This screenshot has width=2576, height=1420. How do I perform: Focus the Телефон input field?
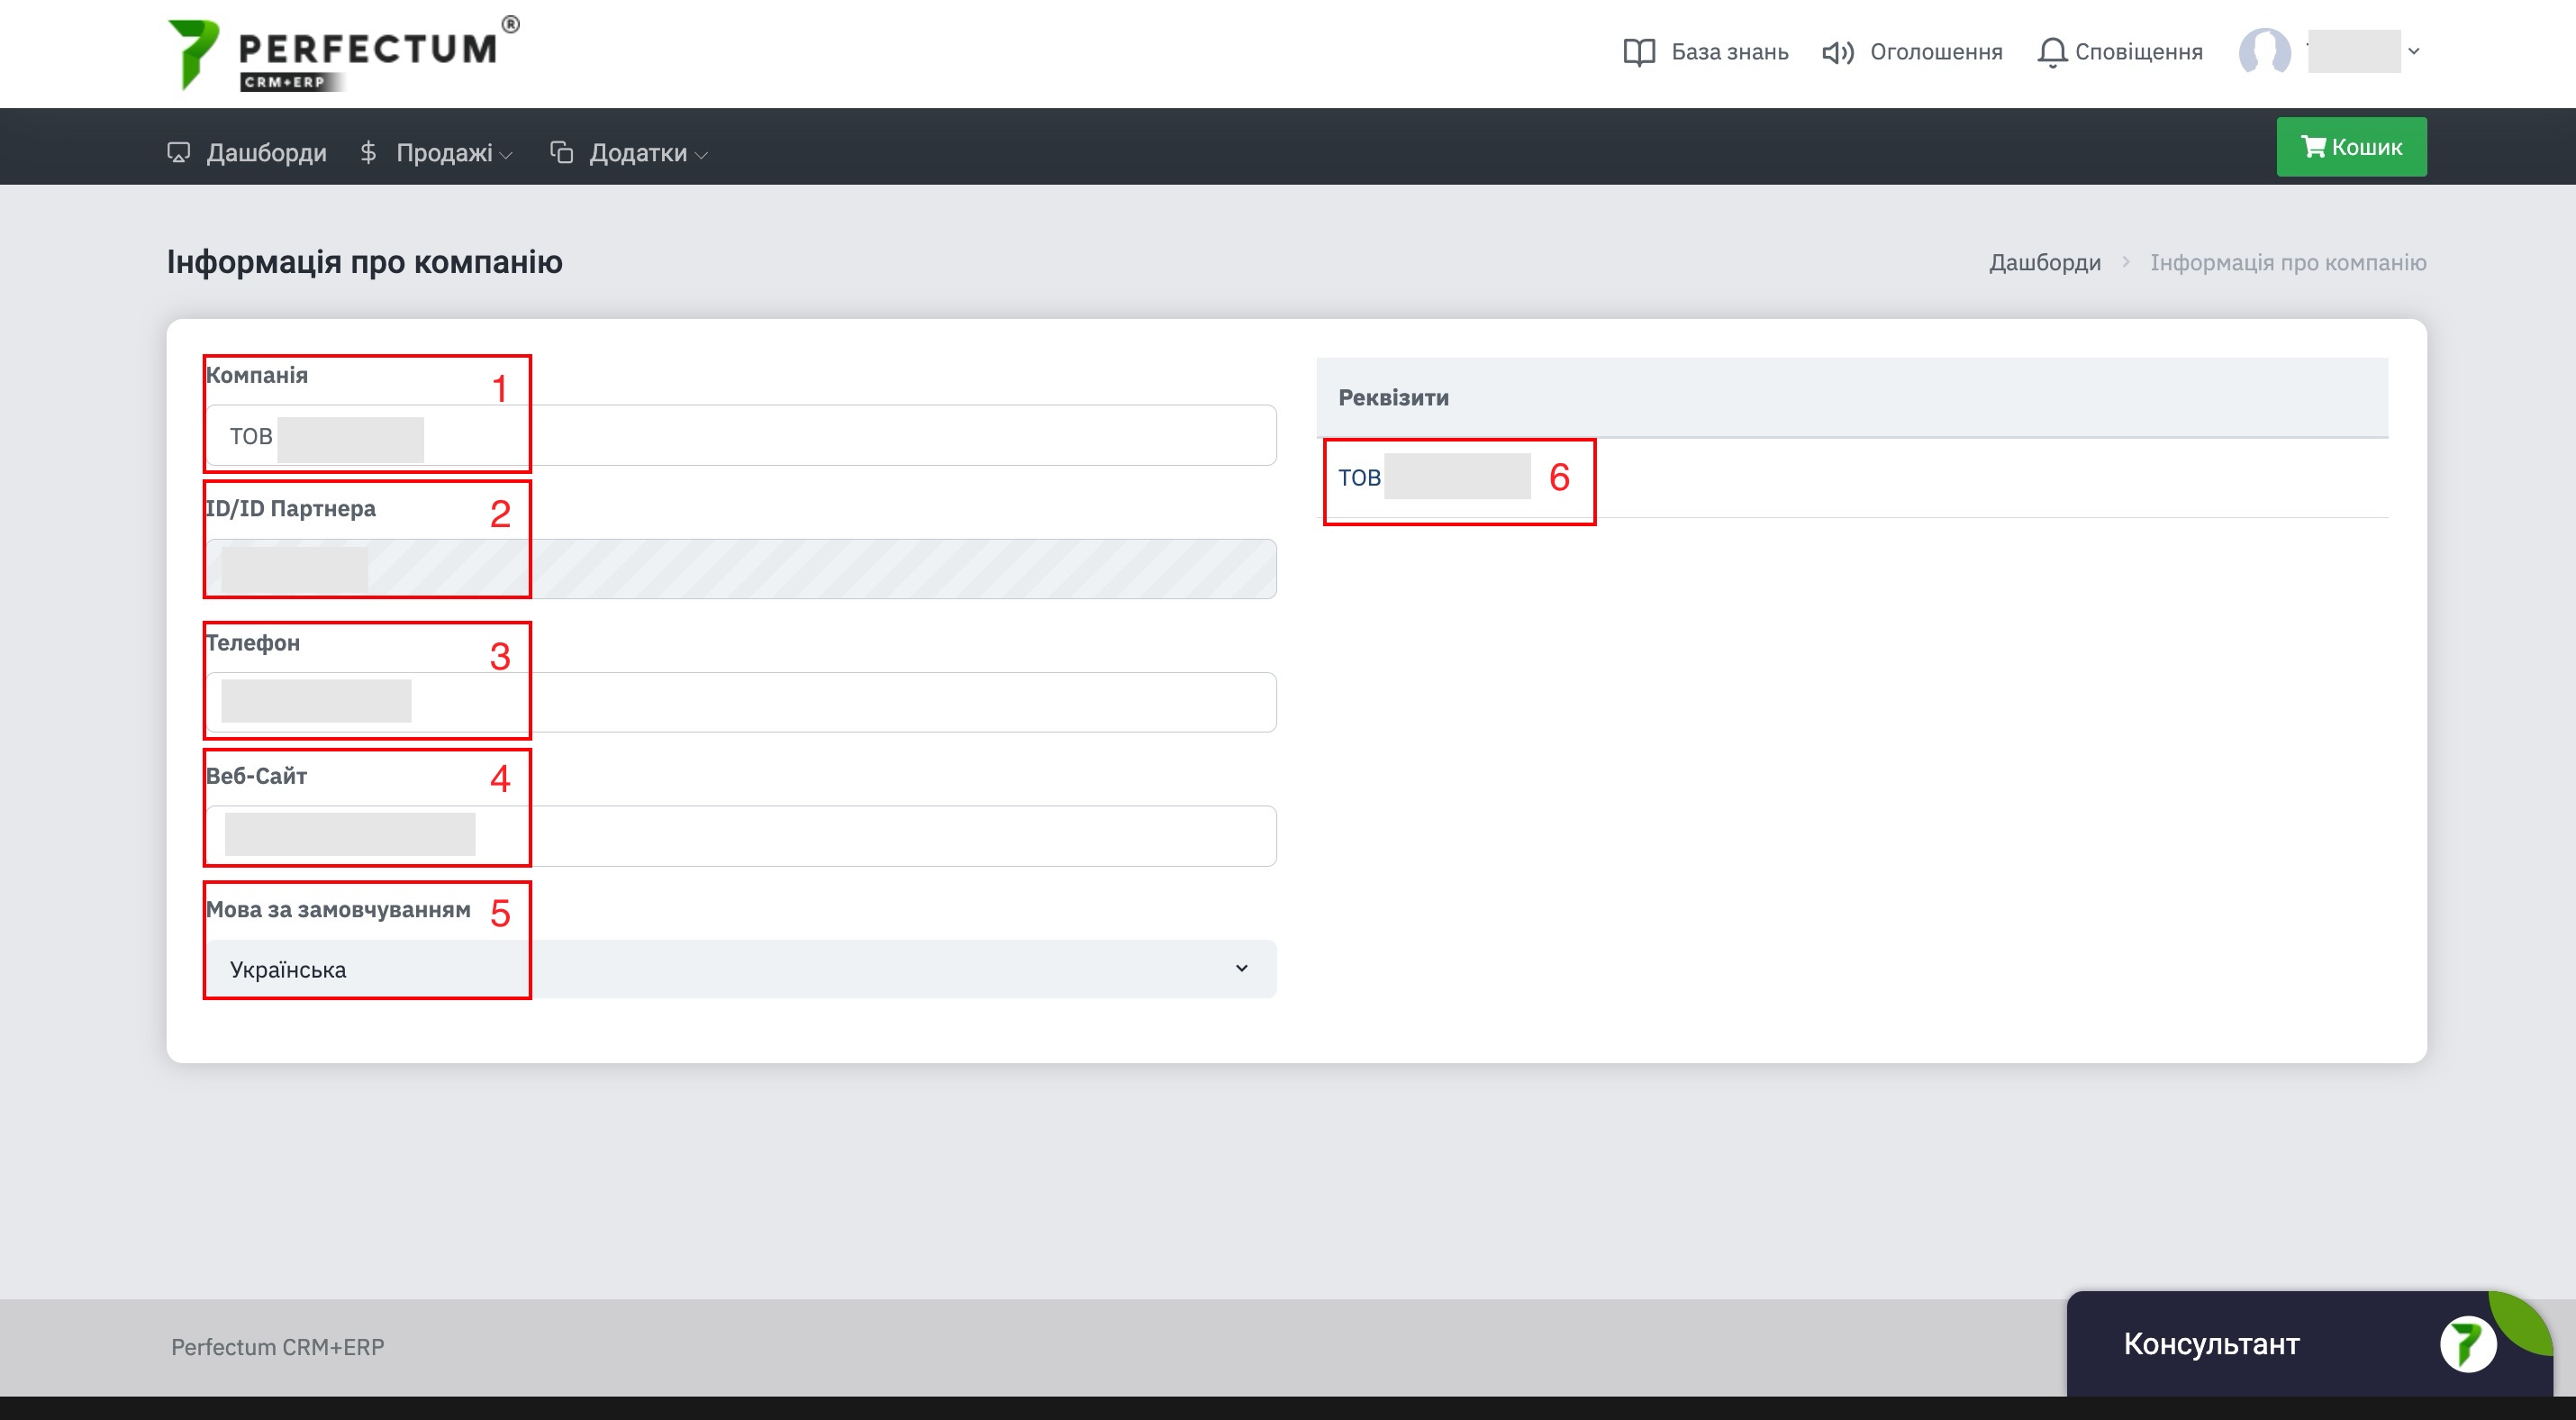coord(741,702)
